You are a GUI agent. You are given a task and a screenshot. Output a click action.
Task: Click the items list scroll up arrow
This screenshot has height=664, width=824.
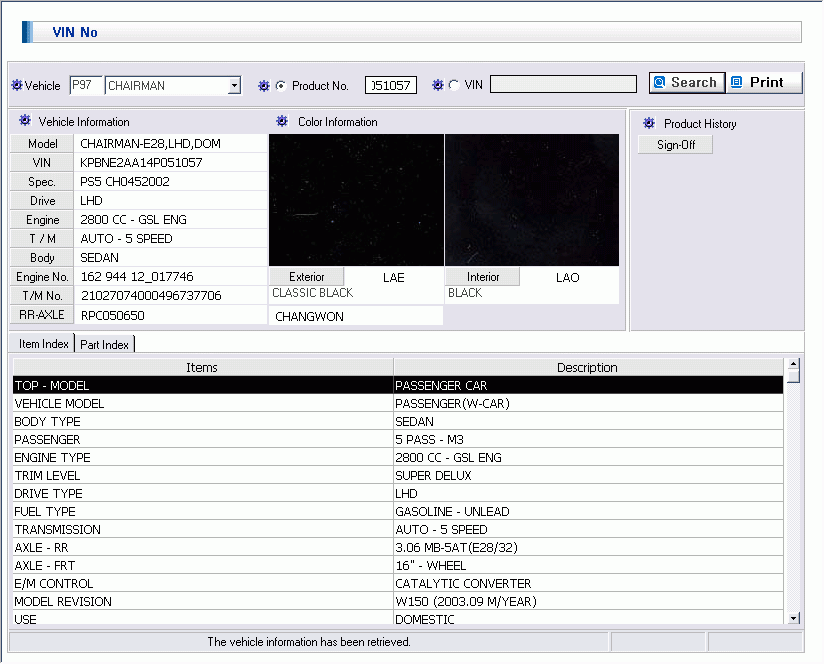coord(794,364)
